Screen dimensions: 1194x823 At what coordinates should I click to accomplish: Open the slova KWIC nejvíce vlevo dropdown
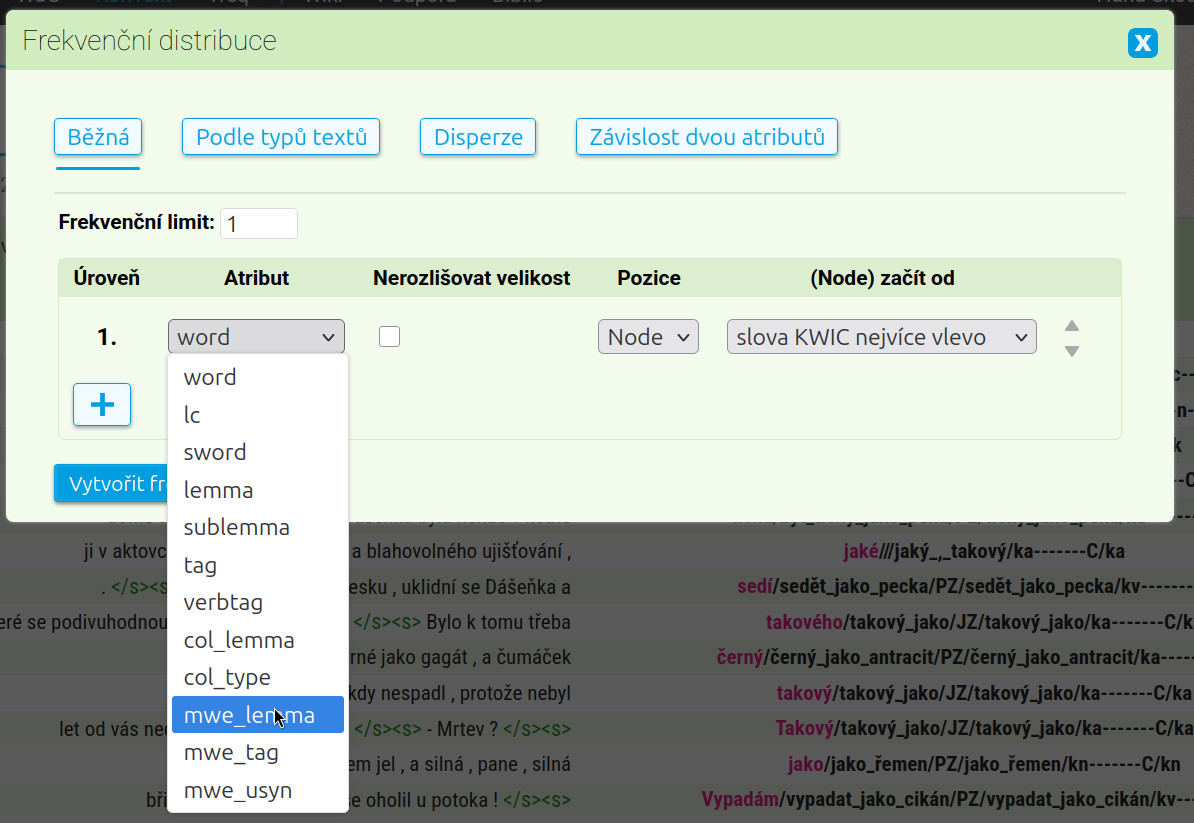[x=881, y=337]
